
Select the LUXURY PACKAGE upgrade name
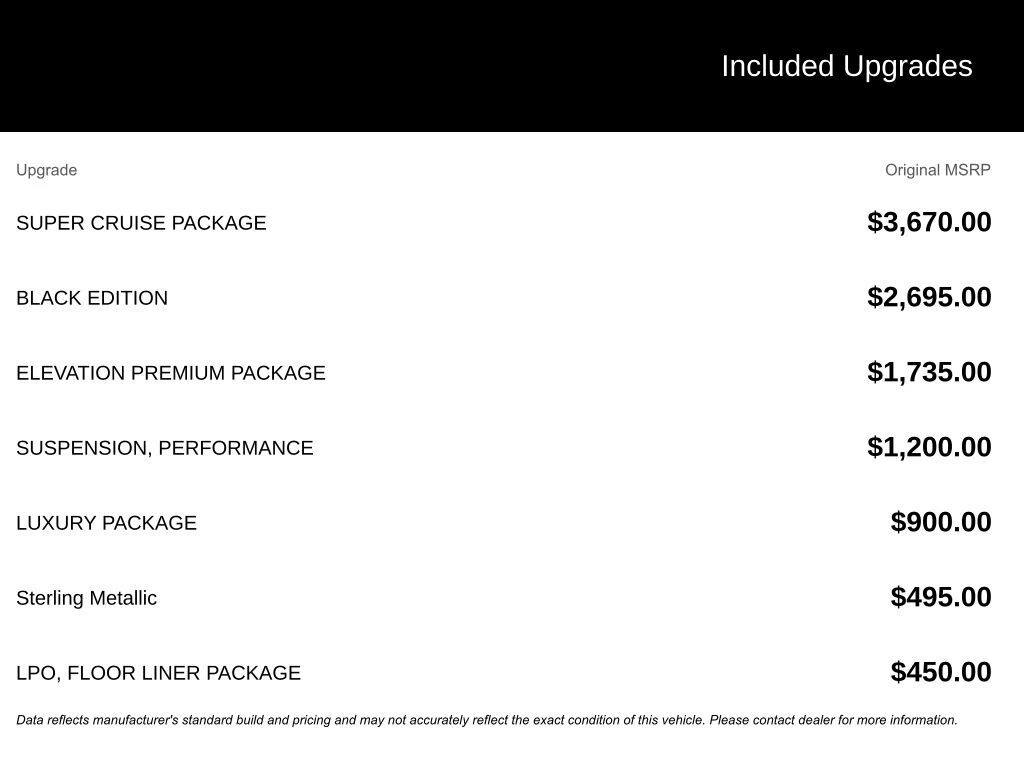106,523
